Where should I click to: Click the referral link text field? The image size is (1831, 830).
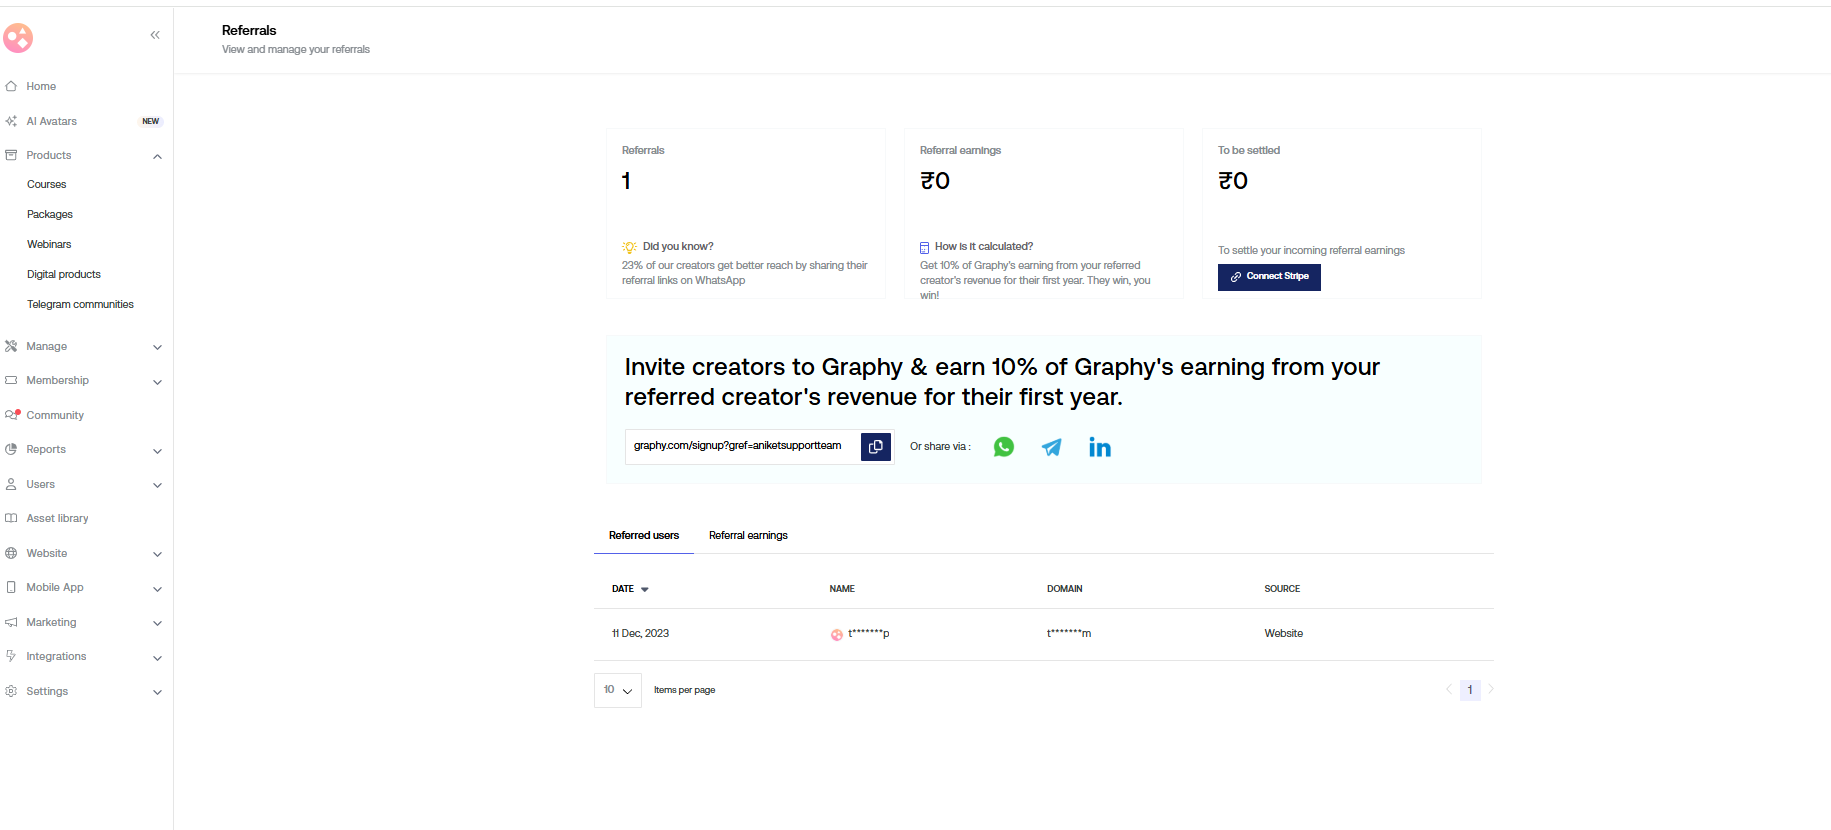click(x=742, y=446)
